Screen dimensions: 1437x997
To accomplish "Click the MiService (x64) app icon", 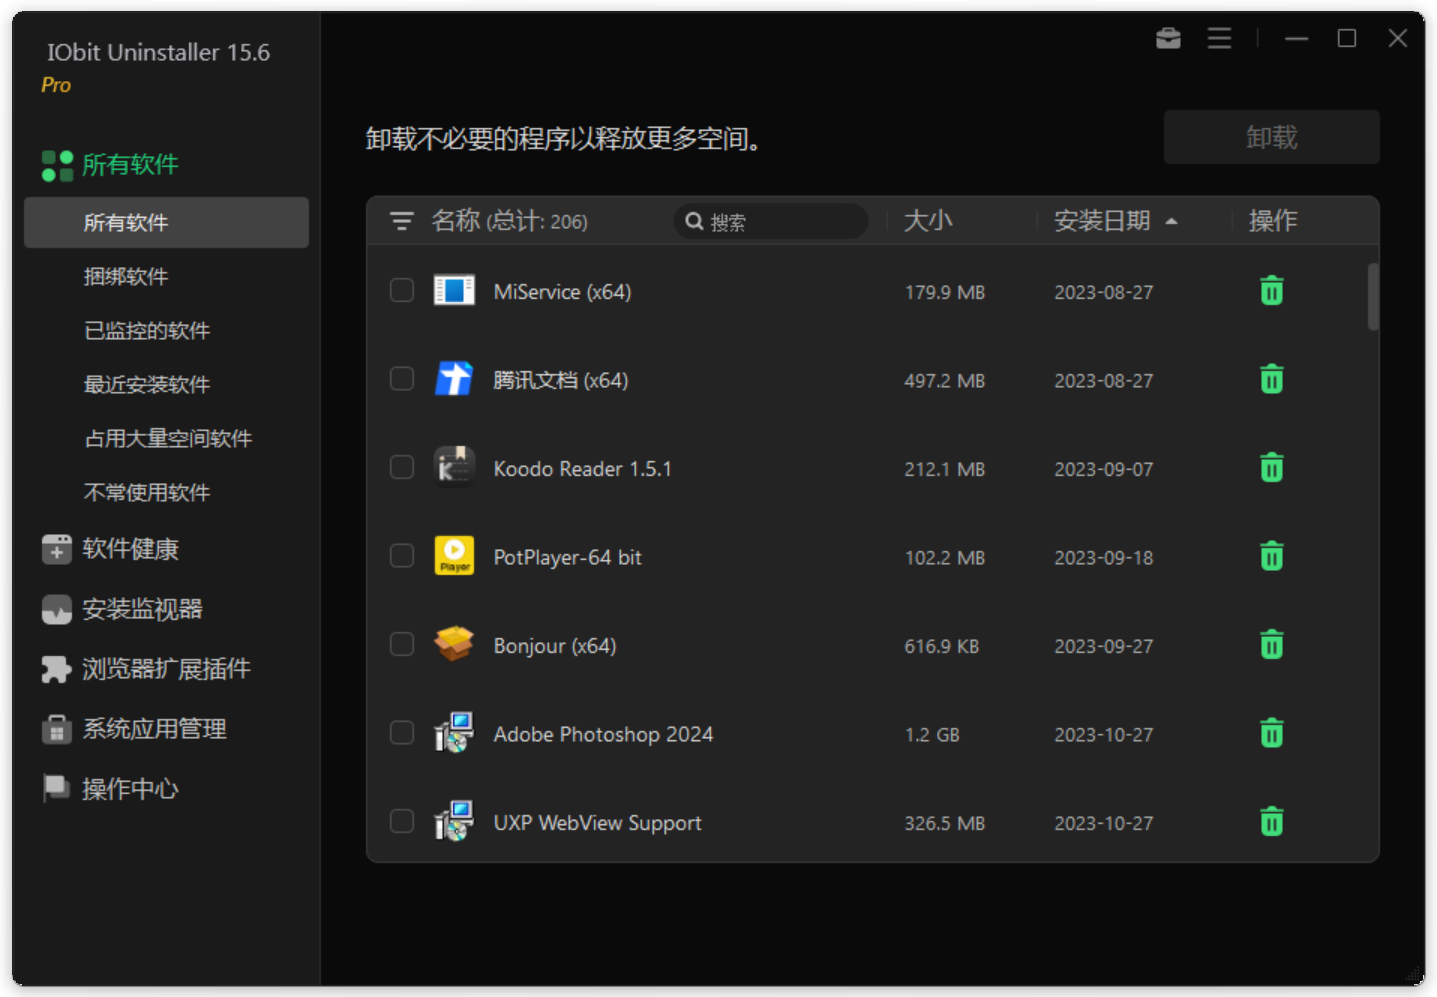I will [x=454, y=291].
